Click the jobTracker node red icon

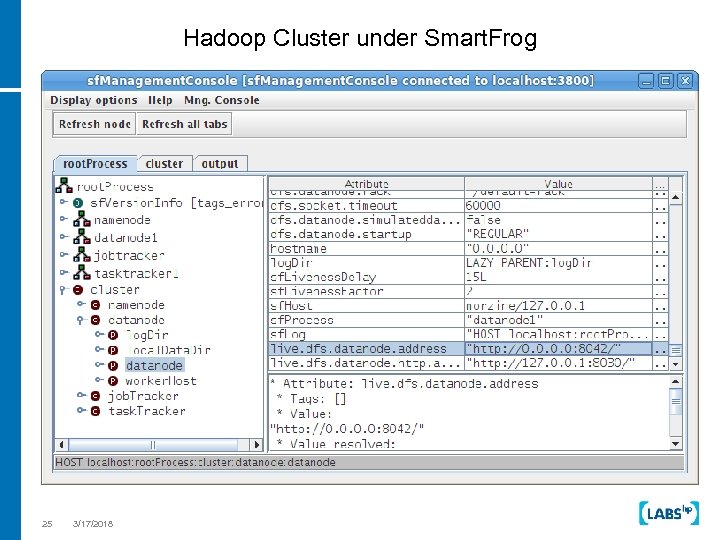(96, 396)
